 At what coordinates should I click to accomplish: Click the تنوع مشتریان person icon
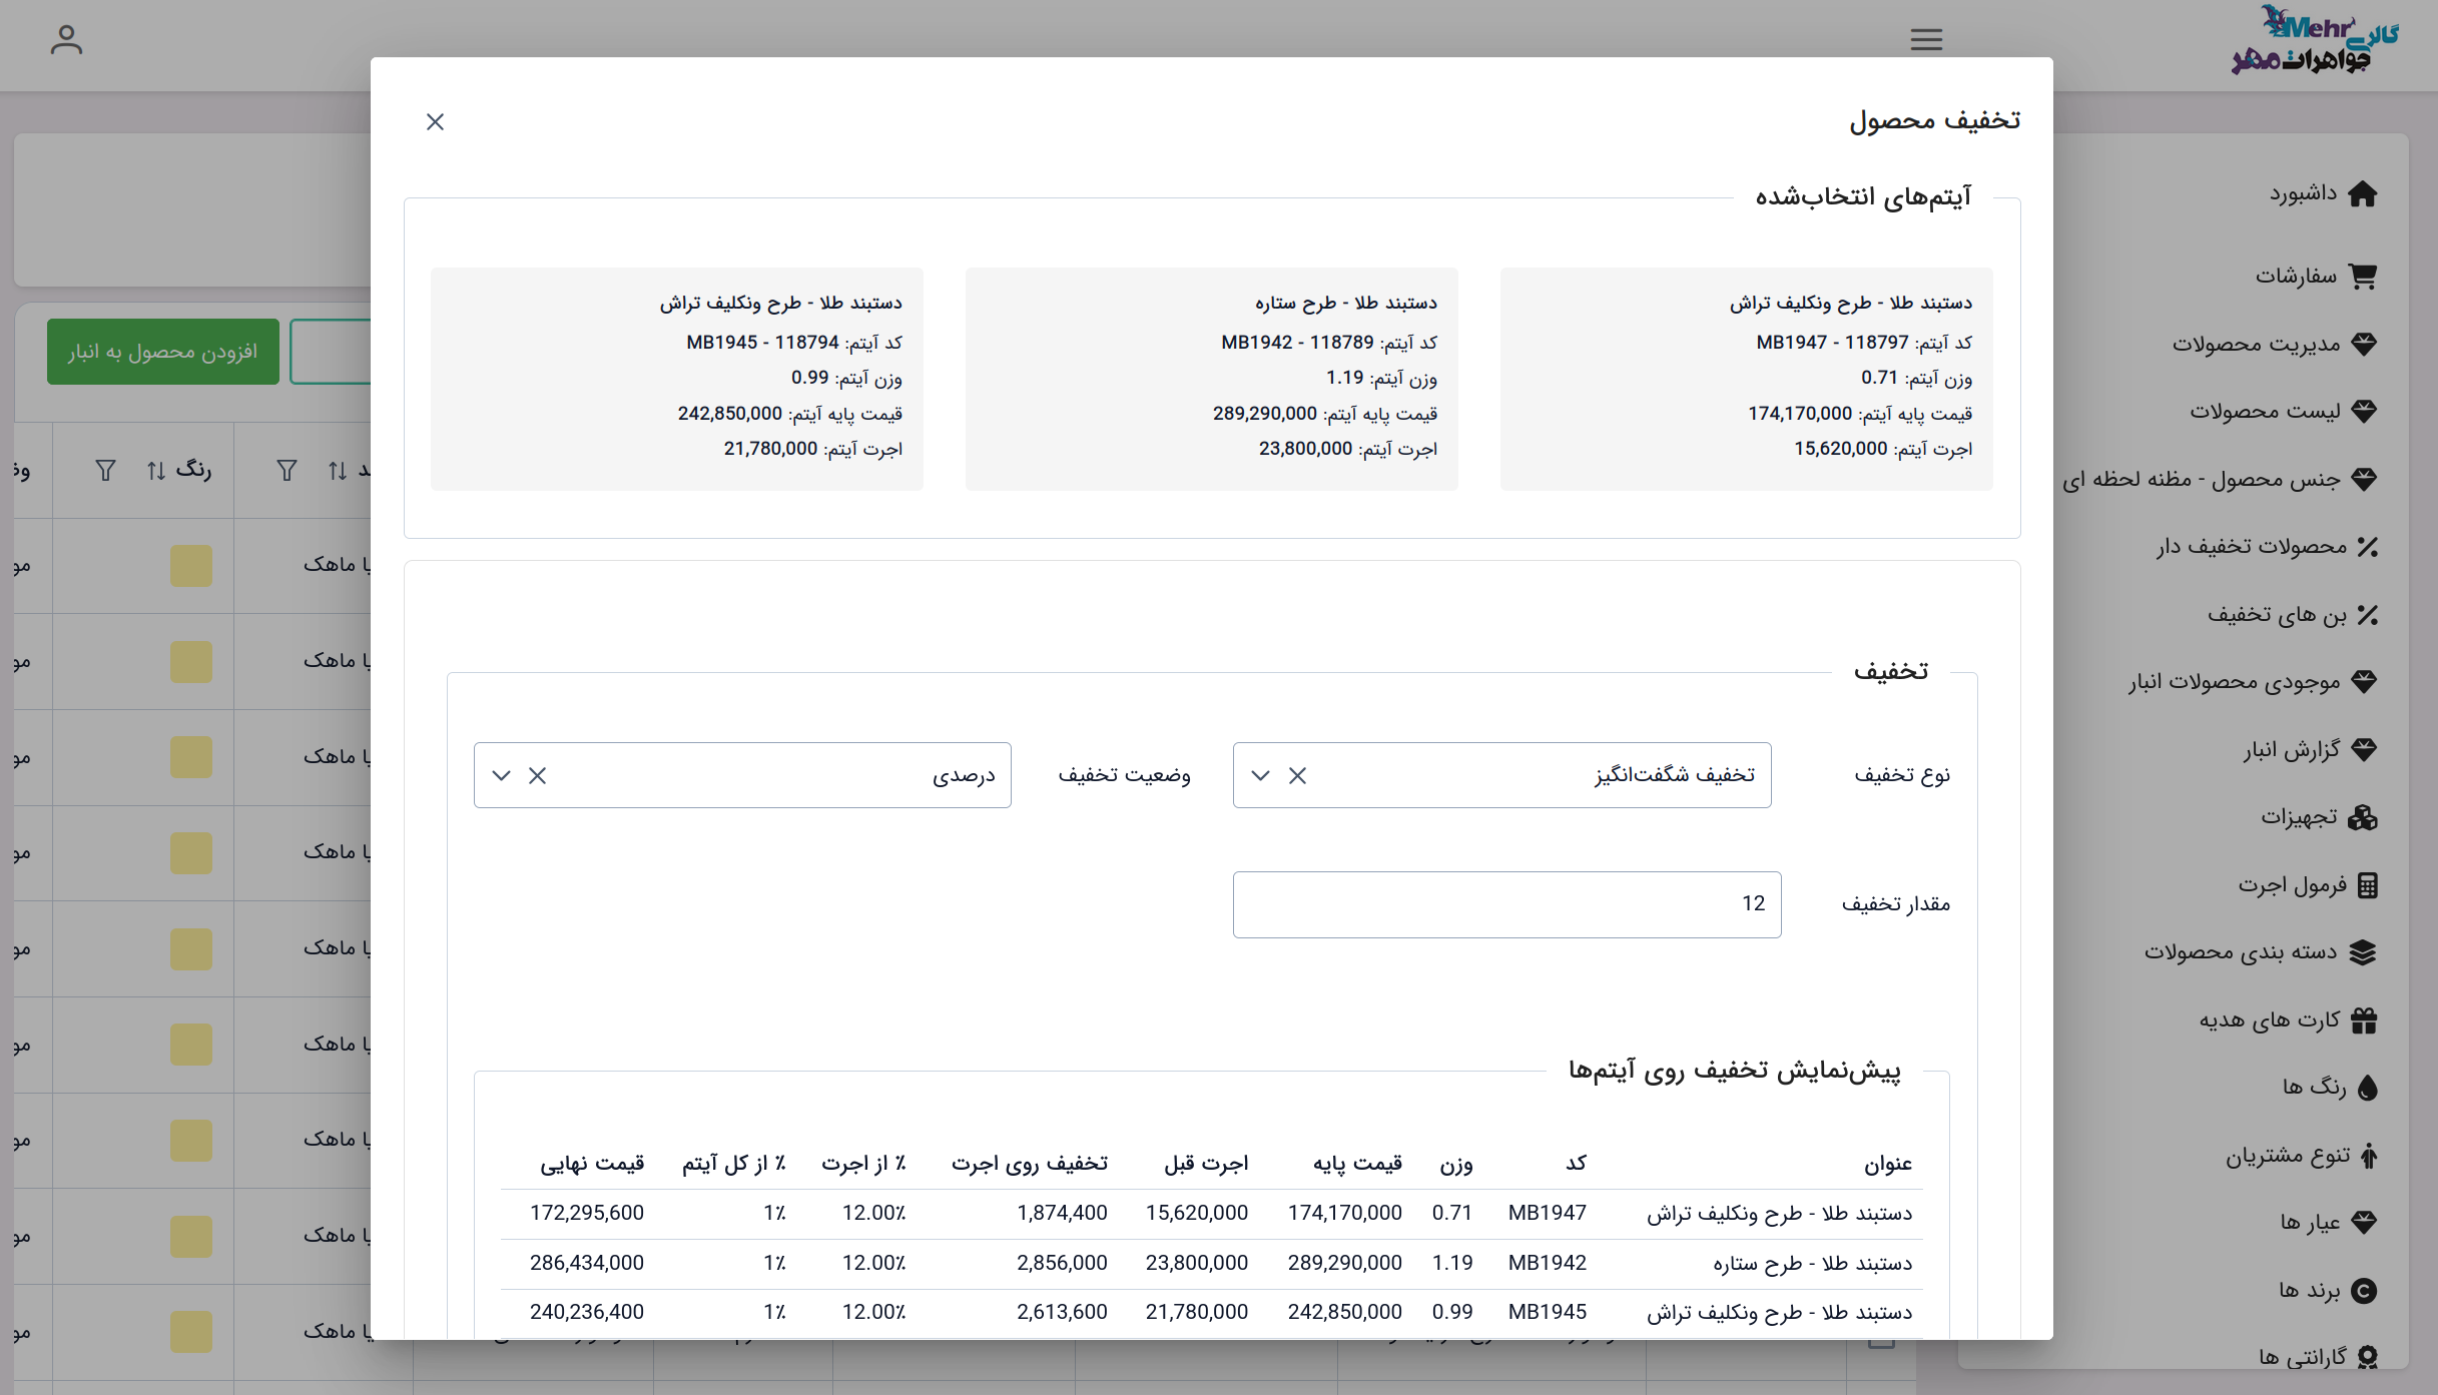(2369, 1156)
